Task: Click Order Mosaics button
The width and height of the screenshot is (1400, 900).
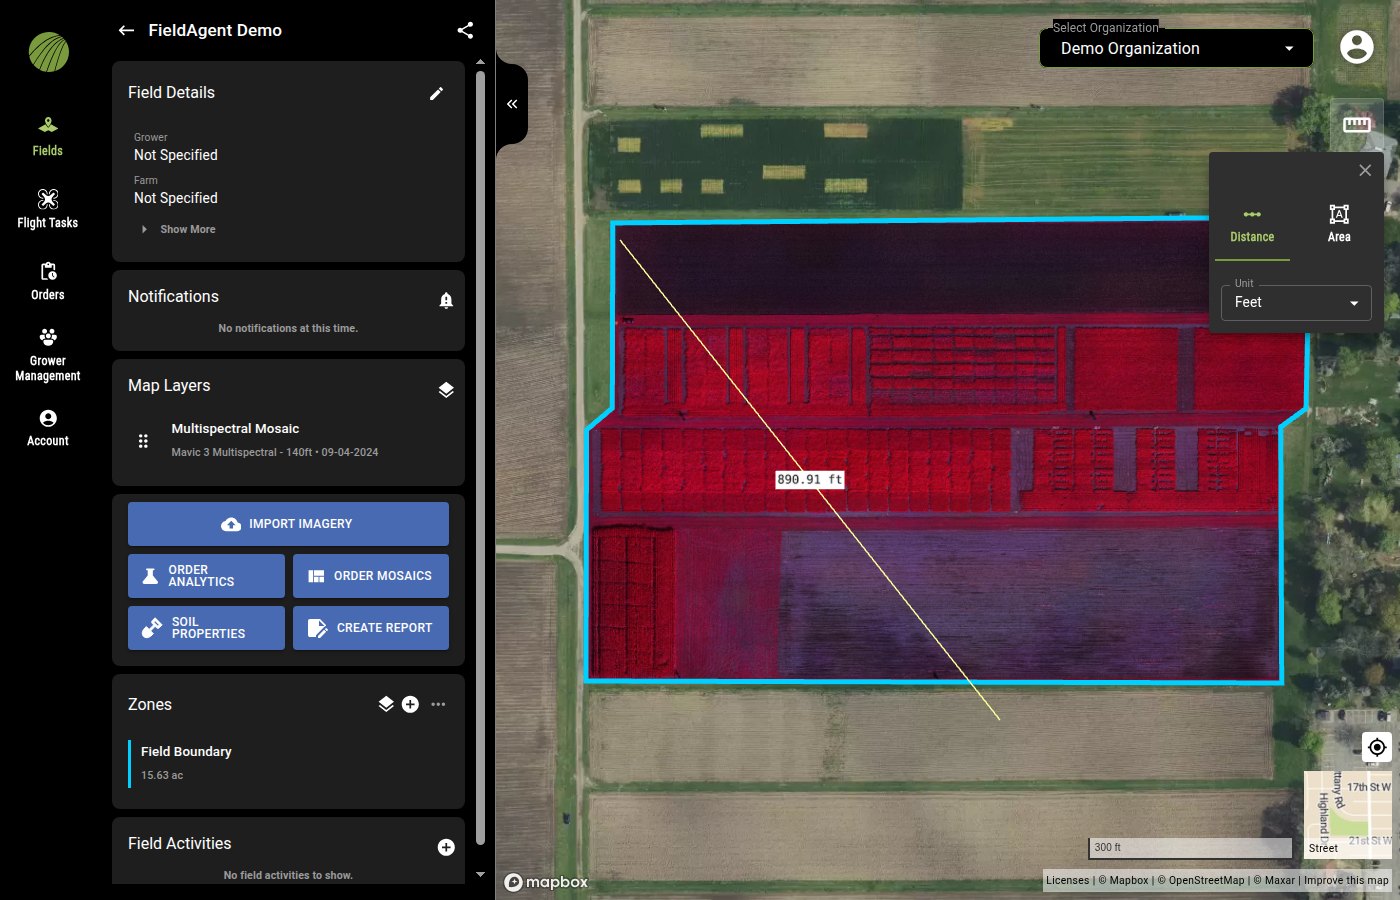Action: [x=371, y=576]
